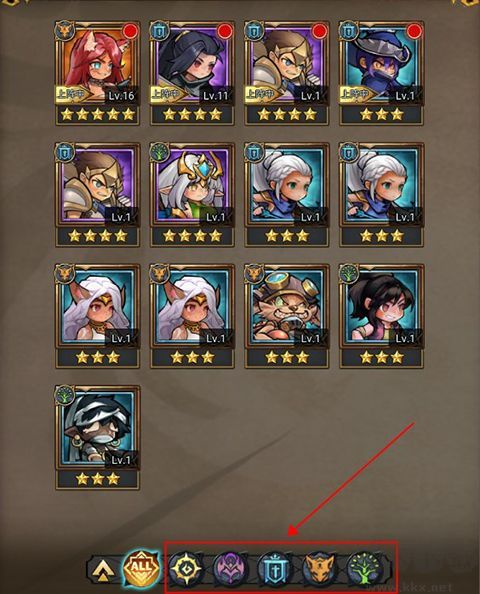Image resolution: width=480 pixels, height=594 pixels.
Task: Tap red dot on fox girl card
Action: (x=130, y=31)
